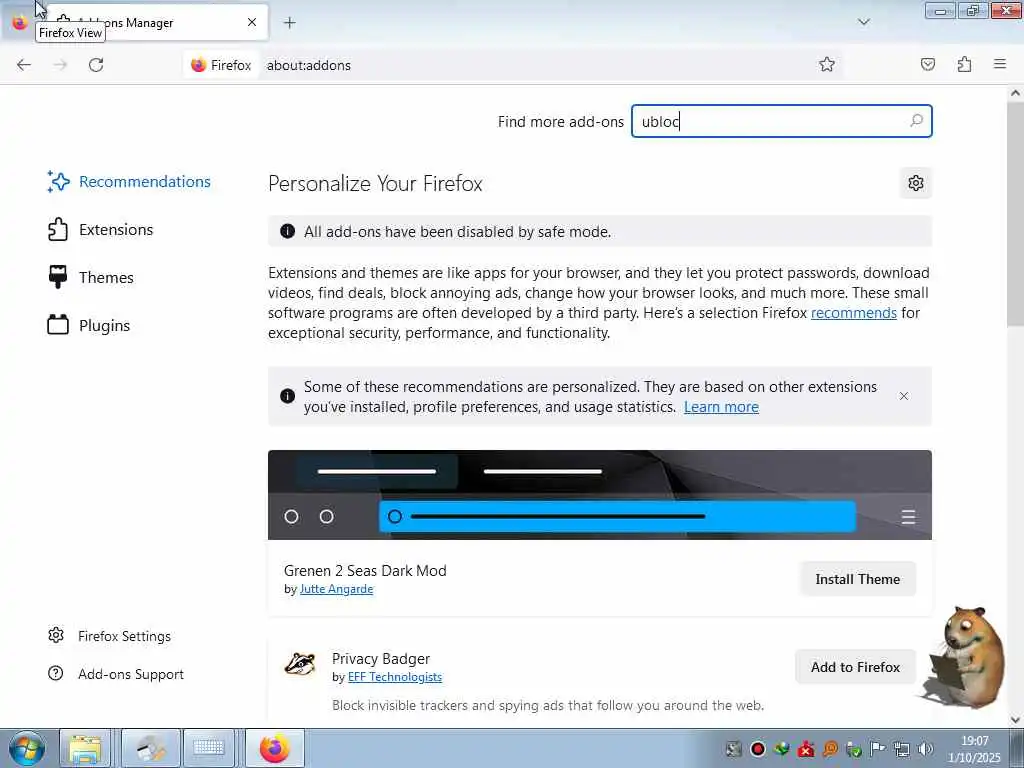This screenshot has width=1024, height=768.
Task: Open the Firefox hamburger application menu
Action: pos(1000,64)
